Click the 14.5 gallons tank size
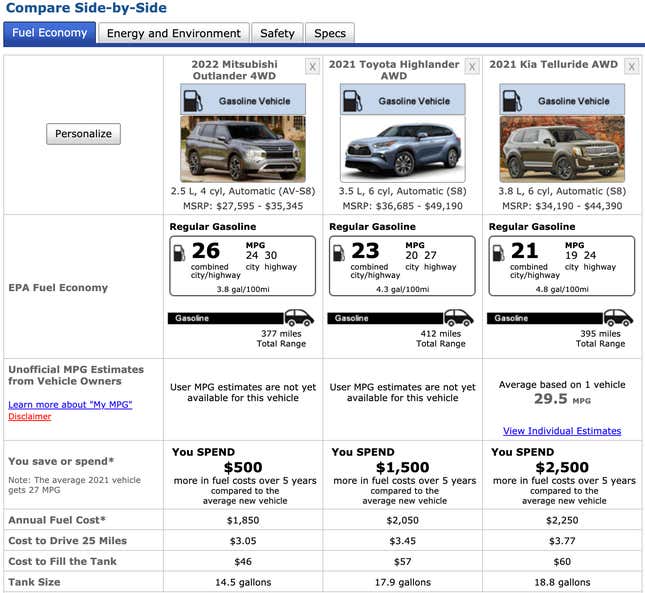 [x=243, y=582]
